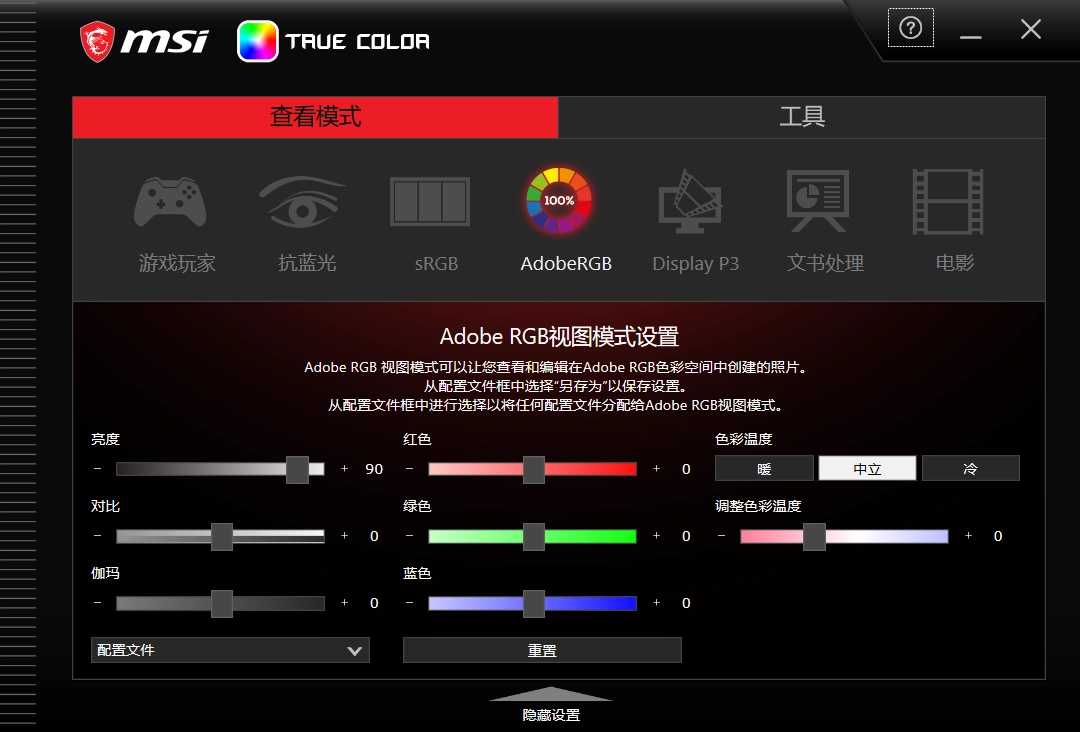This screenshot has height=732, width=1080.
Task: Select the AdobeRGB color wheel icon
Action: tap(559, 201)
